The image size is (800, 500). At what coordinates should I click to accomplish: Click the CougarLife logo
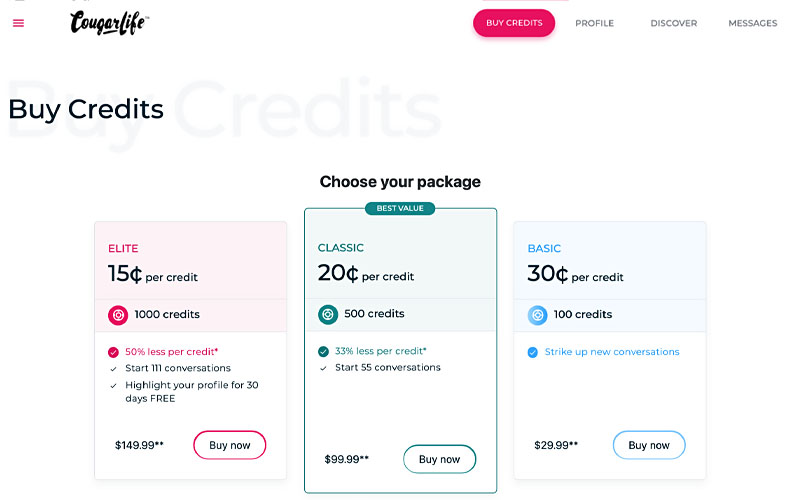tap(109, 23)
